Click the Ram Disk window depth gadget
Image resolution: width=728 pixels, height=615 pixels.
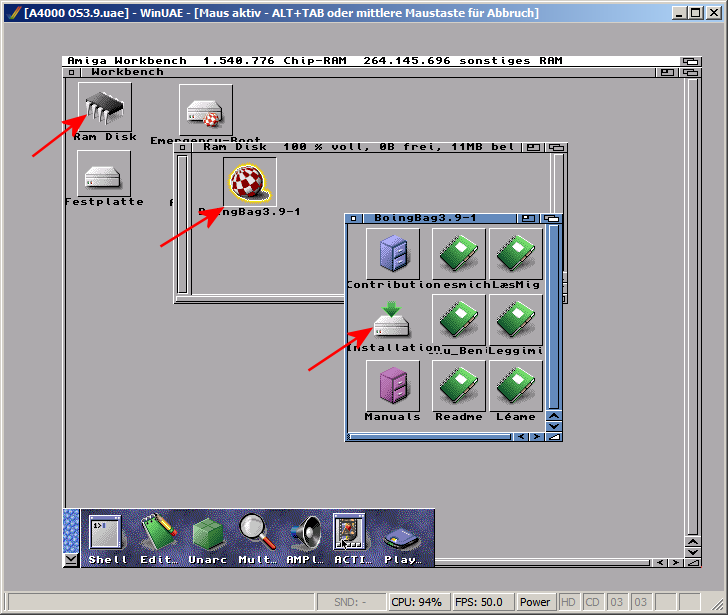point(557,147)
